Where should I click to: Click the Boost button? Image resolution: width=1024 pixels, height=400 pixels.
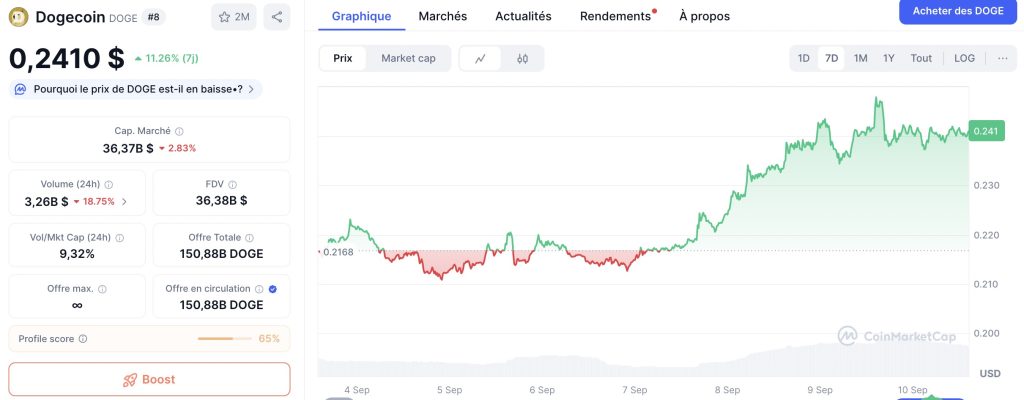pos(149,379)
